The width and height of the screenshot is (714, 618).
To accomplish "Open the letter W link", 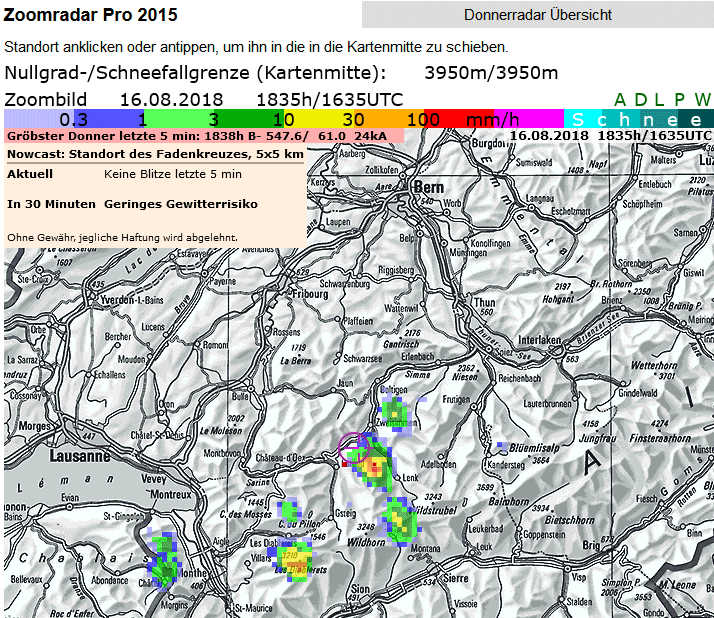I will [x=702, y=99].
